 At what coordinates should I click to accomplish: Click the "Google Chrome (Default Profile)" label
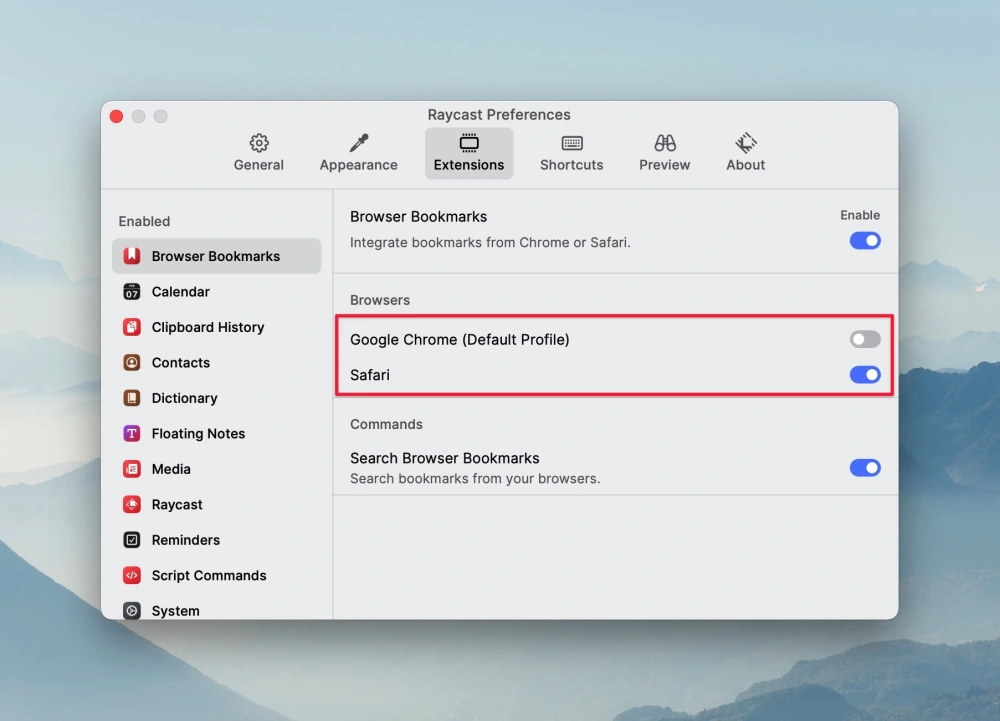(459, 339)
